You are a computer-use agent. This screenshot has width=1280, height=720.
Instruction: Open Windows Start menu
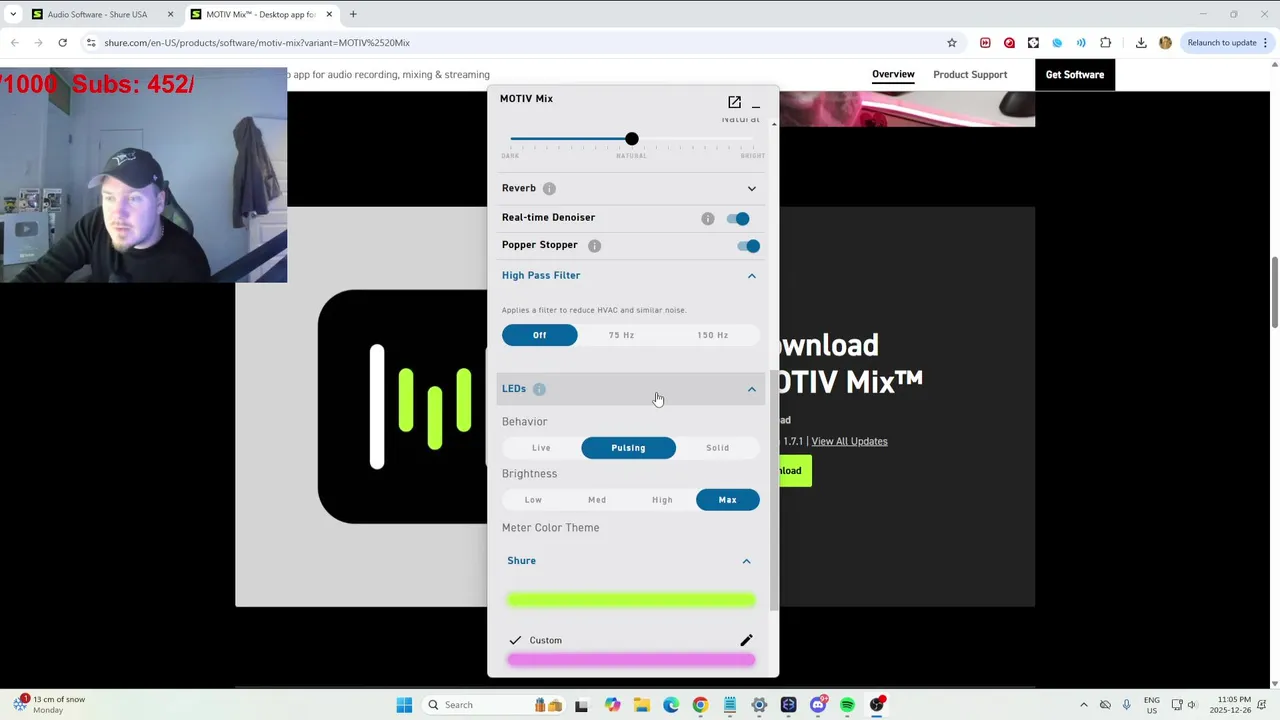(404, 705)
